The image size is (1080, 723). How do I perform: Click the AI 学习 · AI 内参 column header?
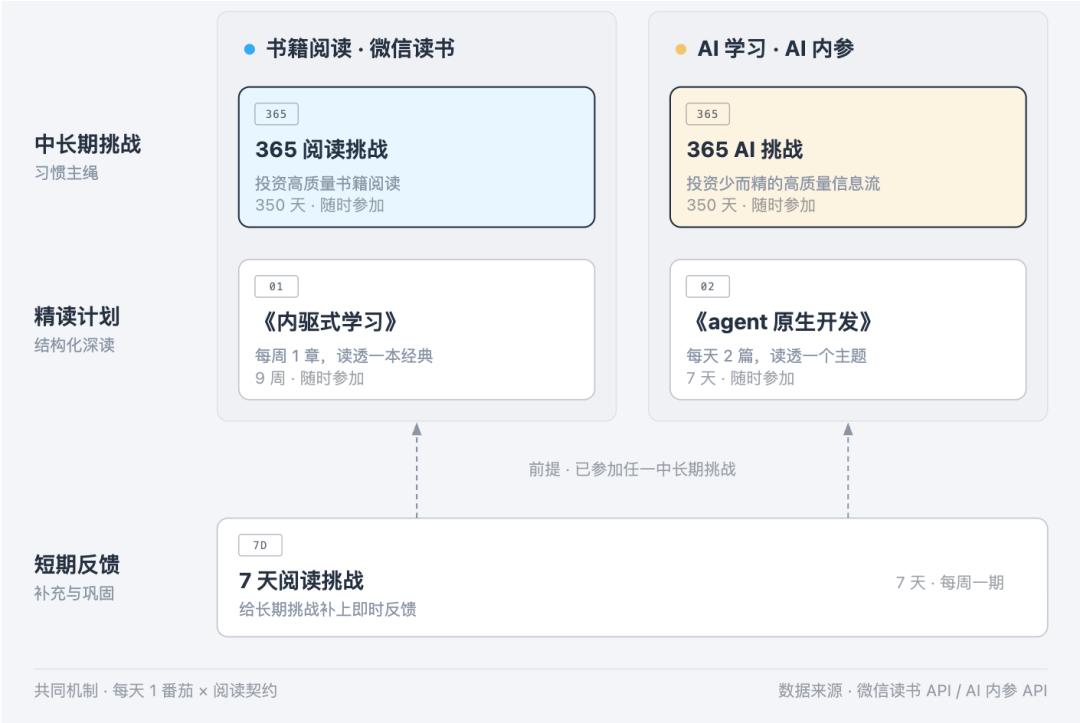click(x=776, y=49)
